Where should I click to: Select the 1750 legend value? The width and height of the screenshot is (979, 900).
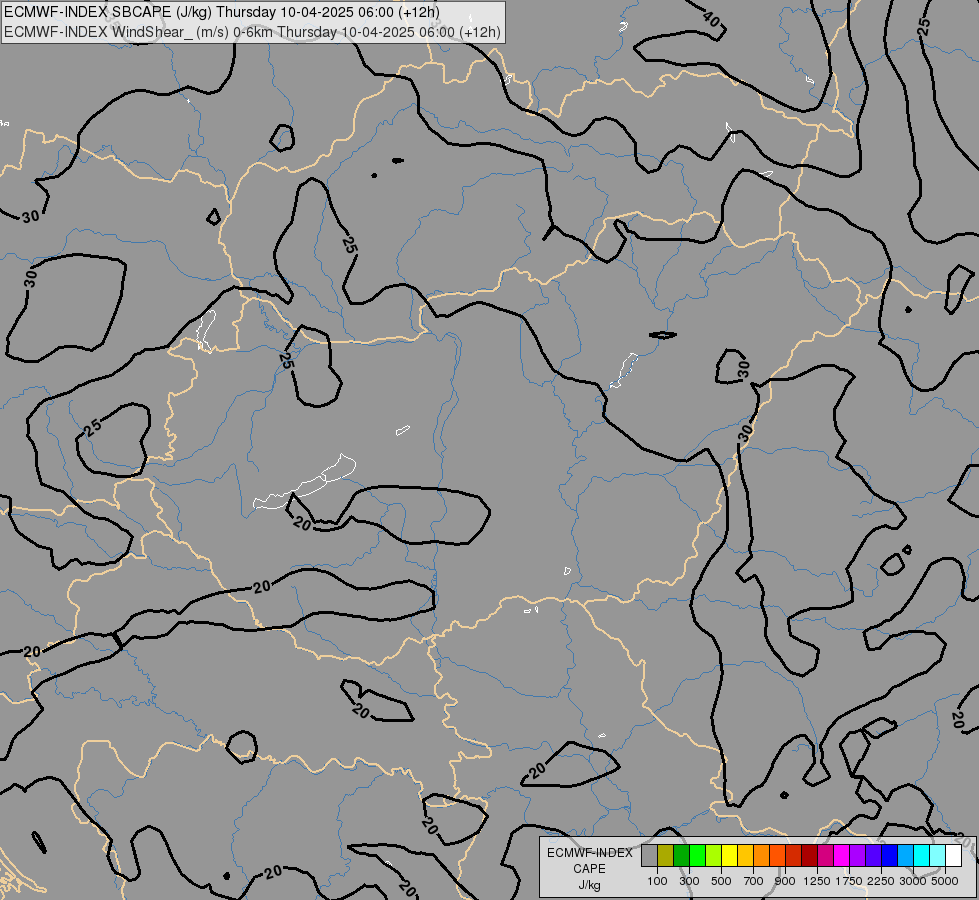click(849, 881)
